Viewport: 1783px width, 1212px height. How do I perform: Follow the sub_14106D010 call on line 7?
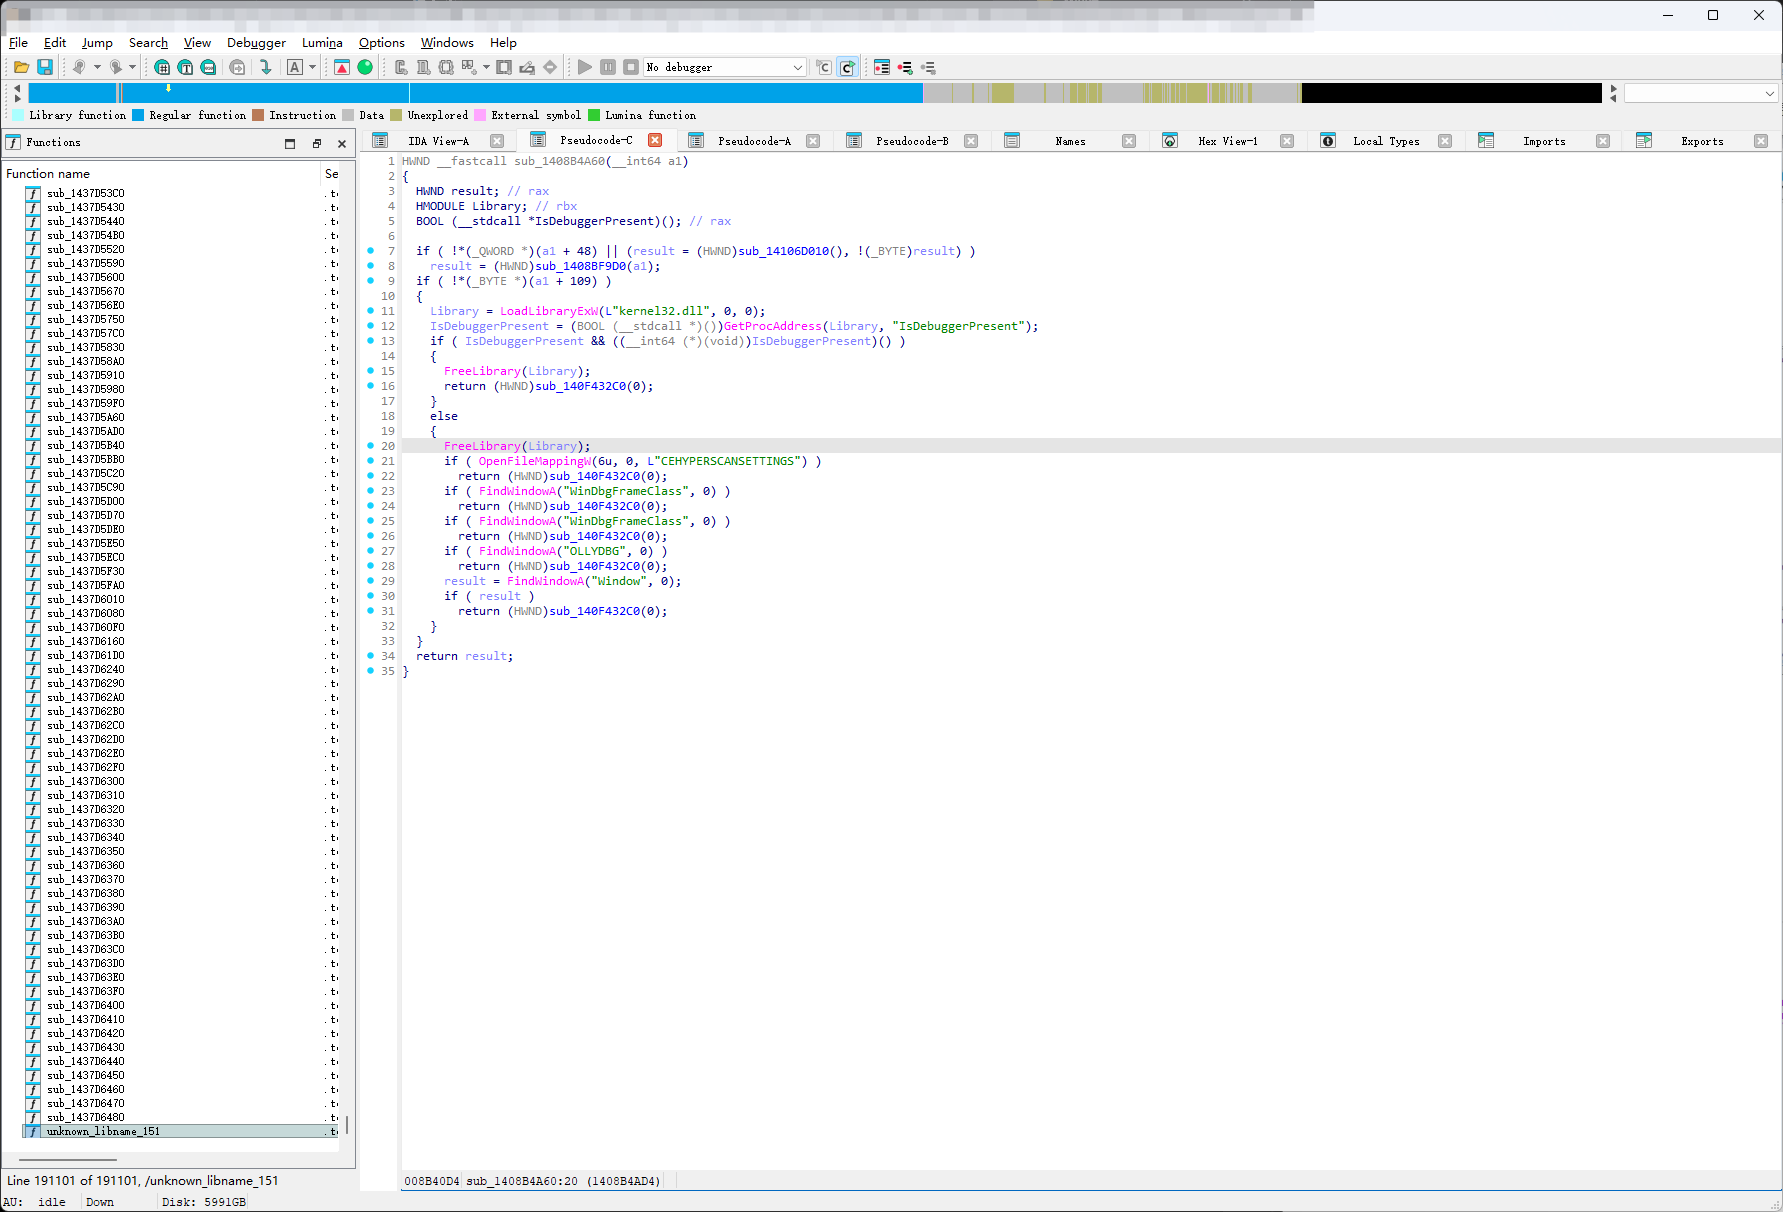click(x=784, y=251)
